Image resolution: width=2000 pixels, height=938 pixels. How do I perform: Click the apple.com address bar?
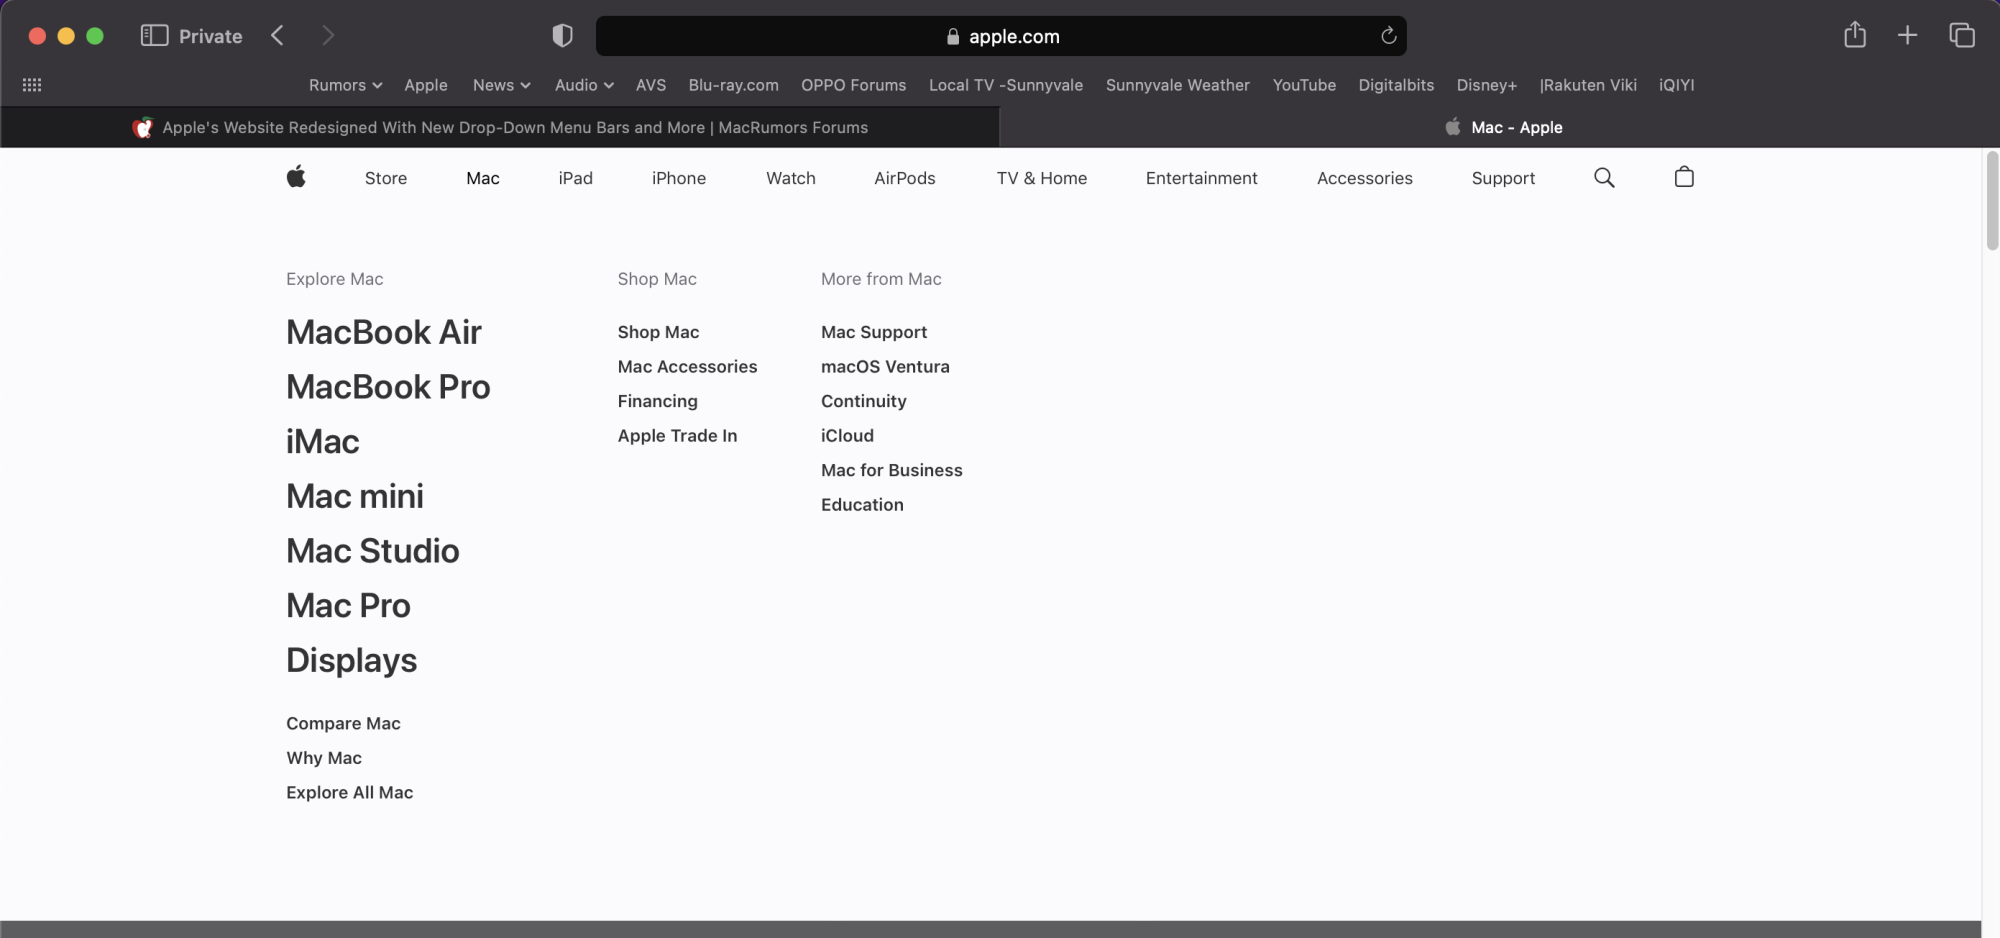(1001, 36)
